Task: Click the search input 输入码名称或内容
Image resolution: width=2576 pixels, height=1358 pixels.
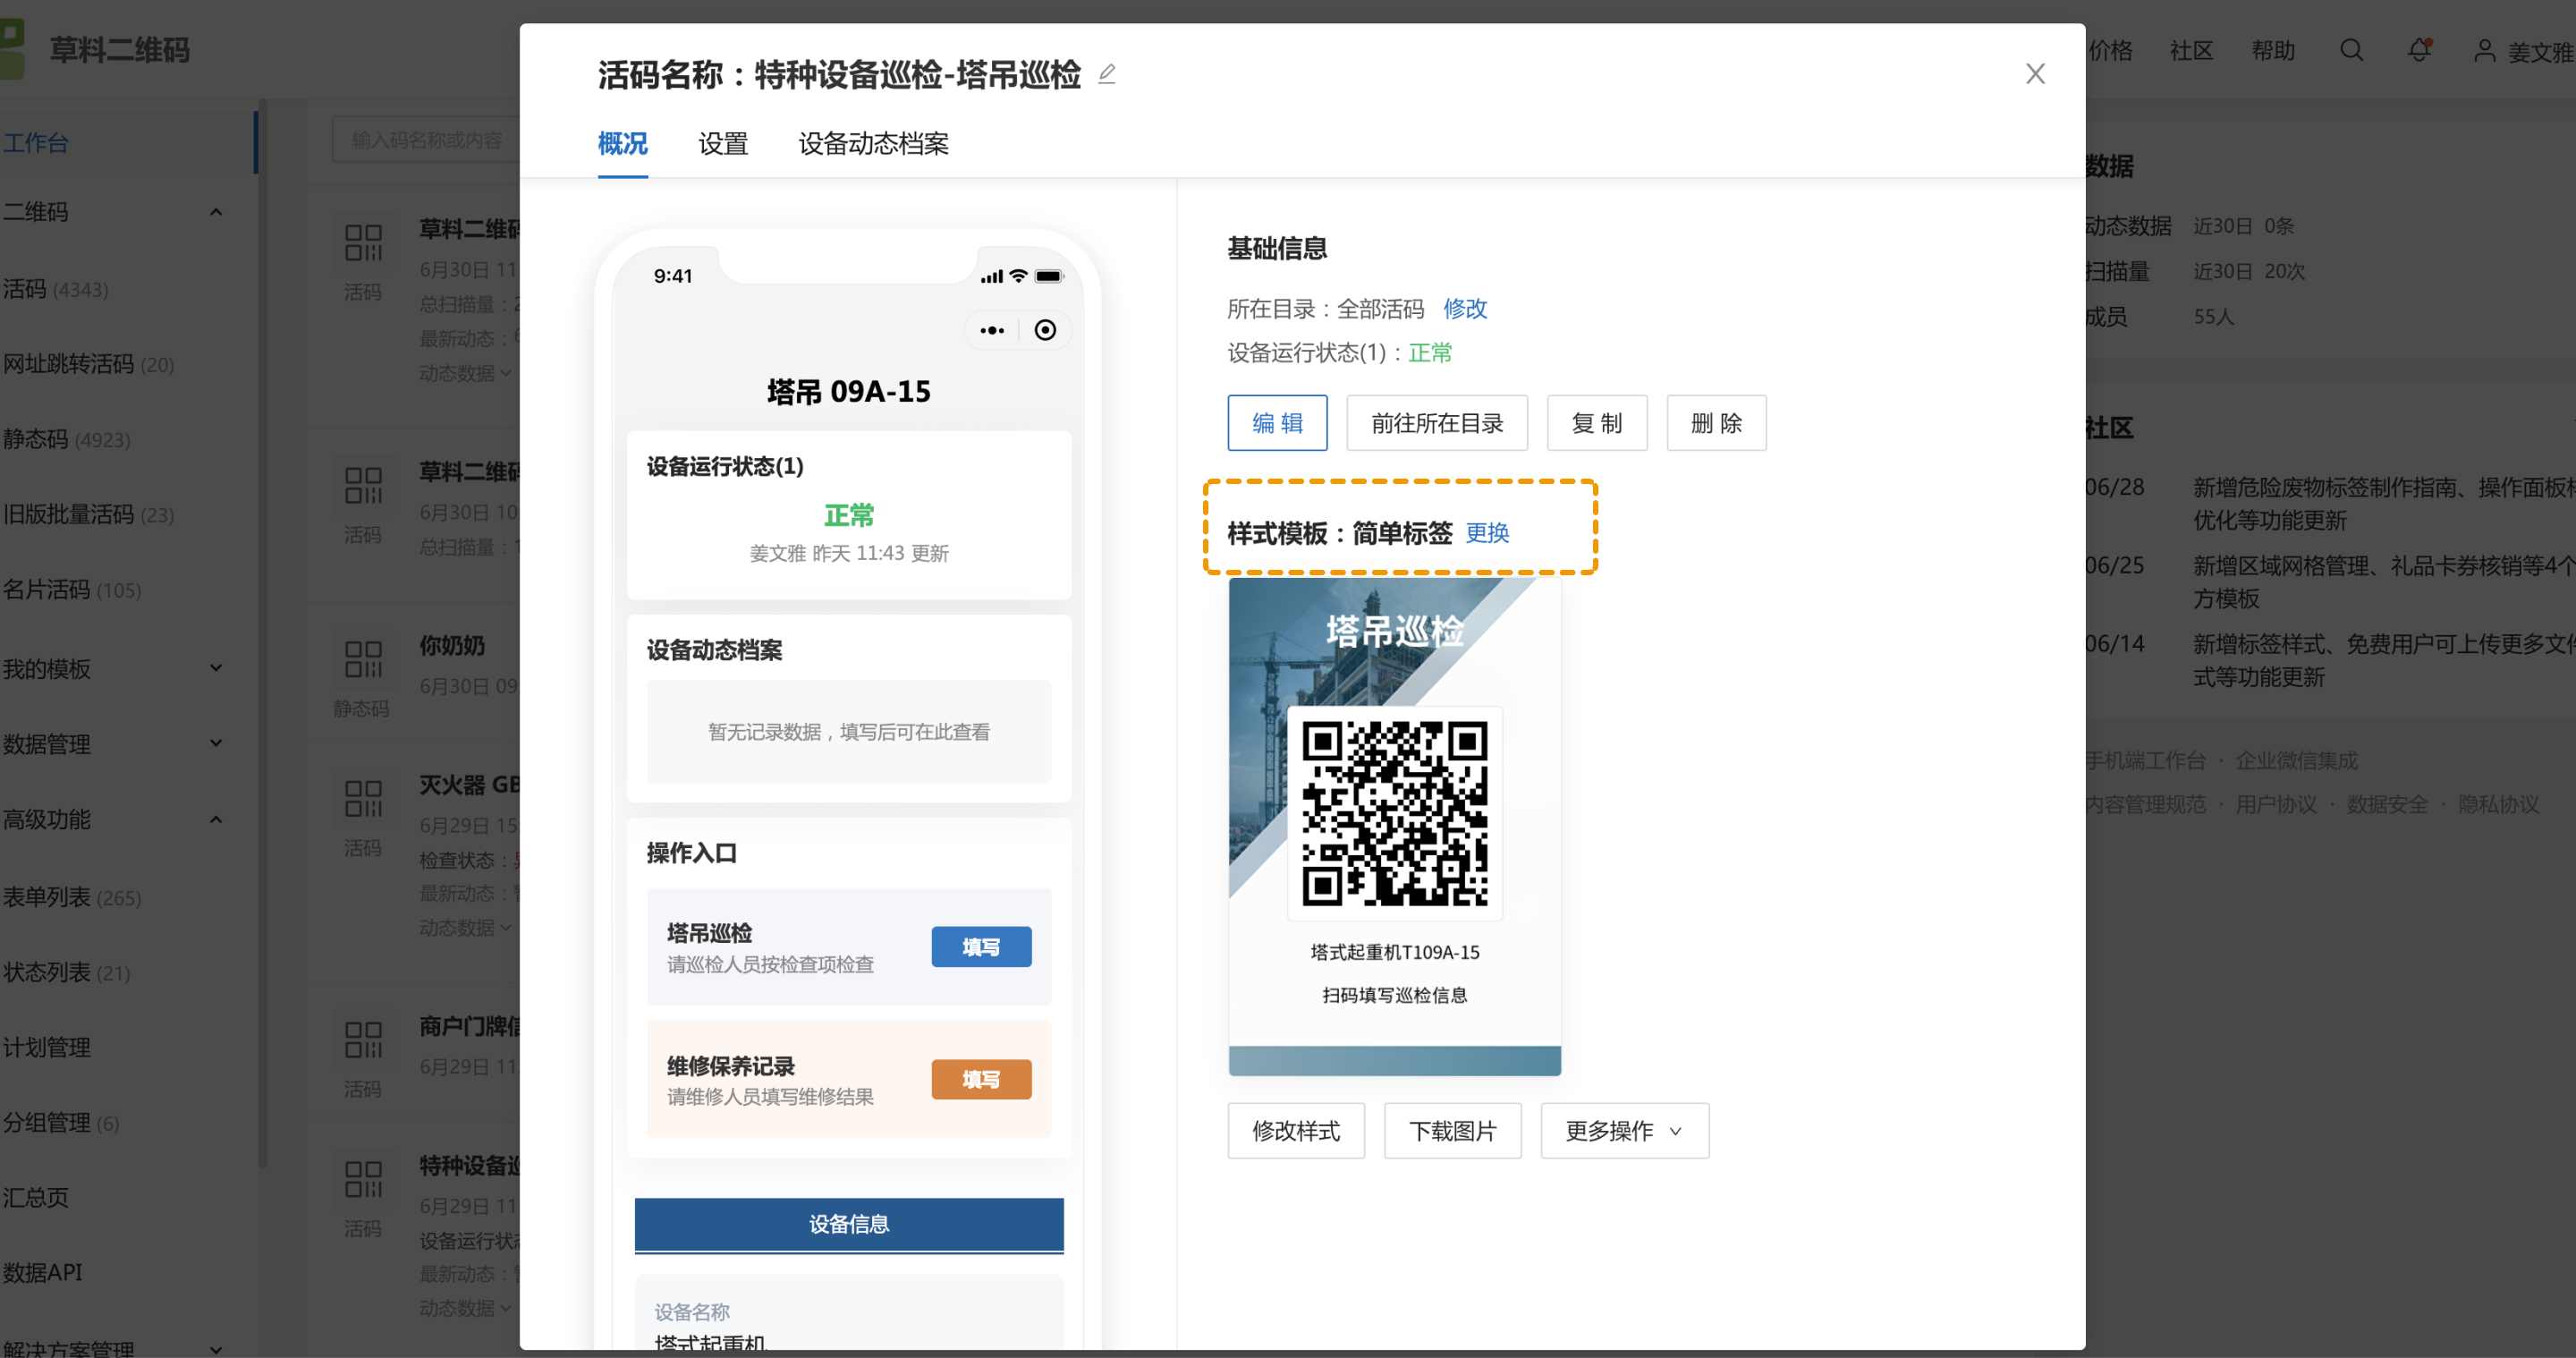Action: pyautogui.click(x=426, y=140)
